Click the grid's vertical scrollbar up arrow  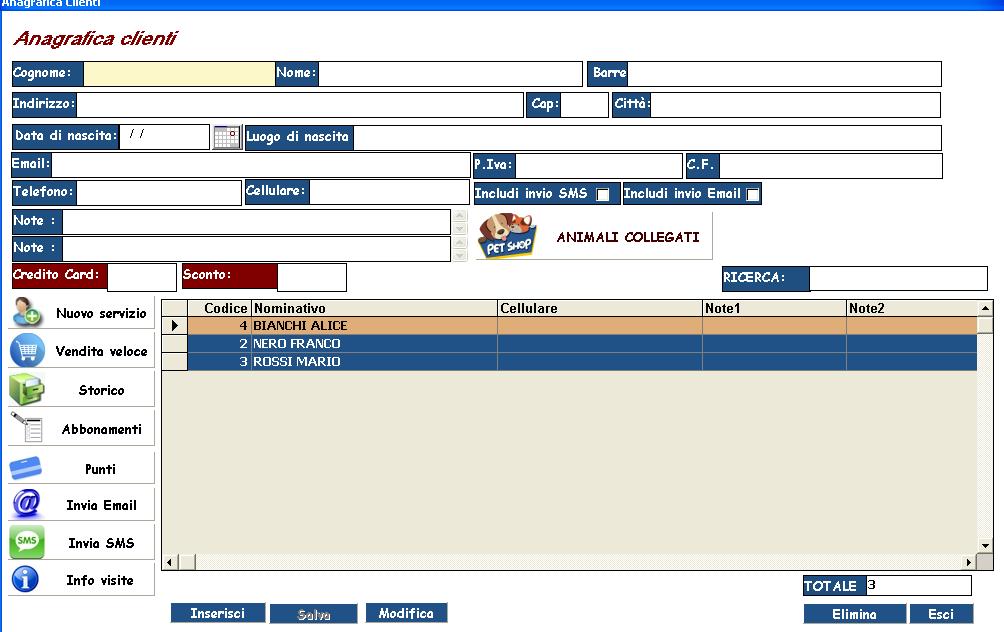pyautogui.click(x=985, y=308)
